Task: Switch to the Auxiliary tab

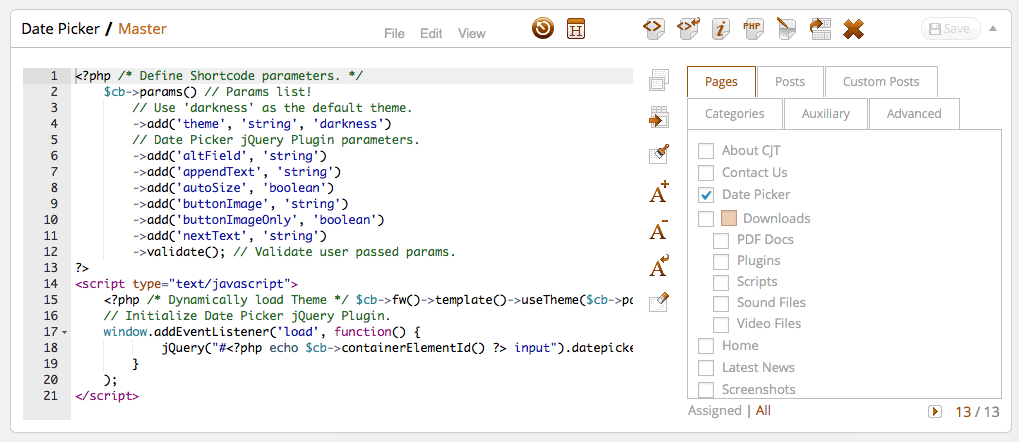Action: [x=825, y=114]
